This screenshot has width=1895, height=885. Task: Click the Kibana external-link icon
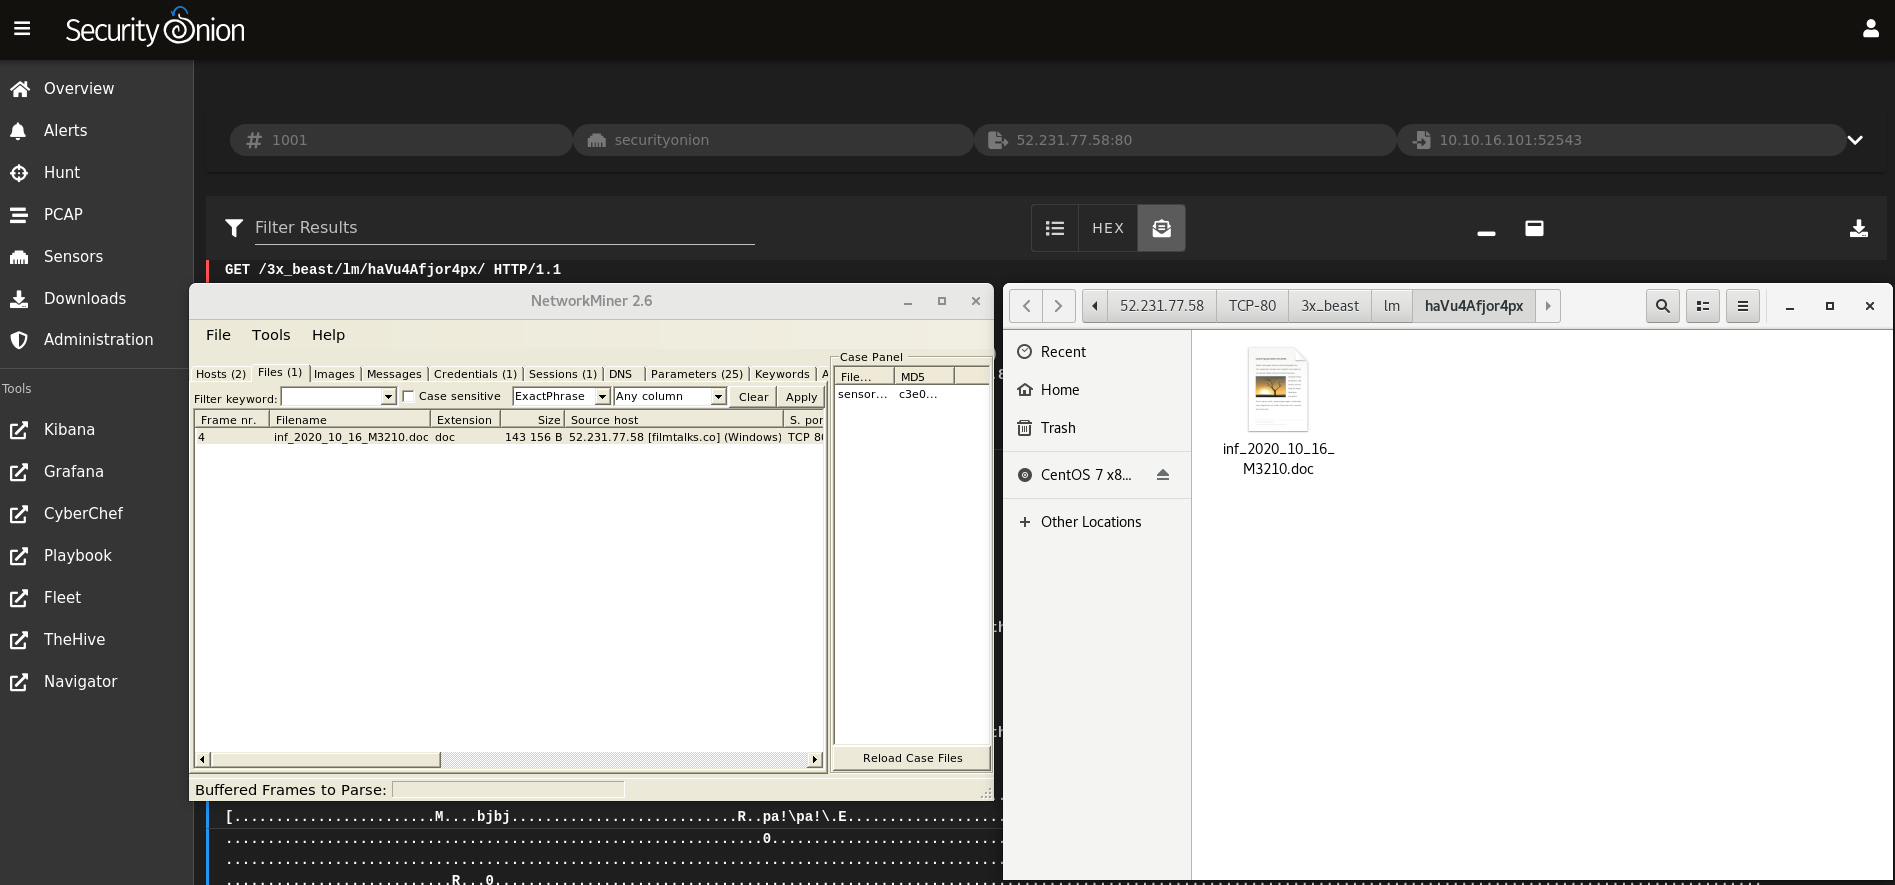[19, 430]
